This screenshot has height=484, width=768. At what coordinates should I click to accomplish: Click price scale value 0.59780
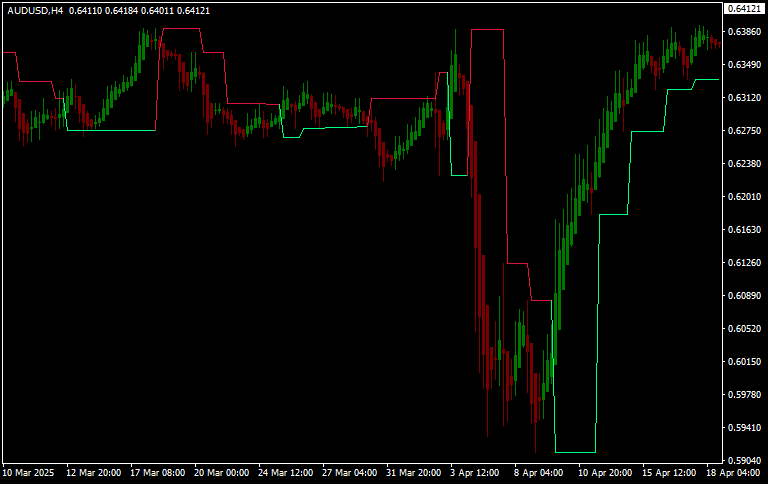click(x=744, y=394)
